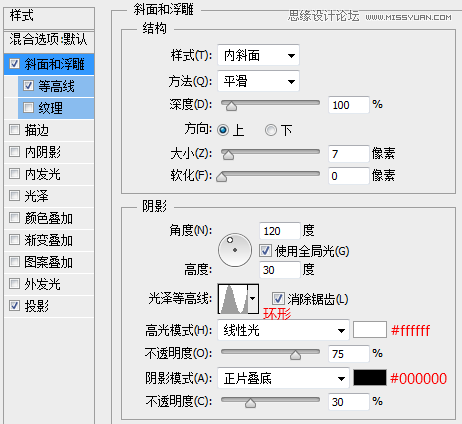Enable the 颜色叠加 checkbox
Screen dimensions: 462x424
tap(14, 217)
